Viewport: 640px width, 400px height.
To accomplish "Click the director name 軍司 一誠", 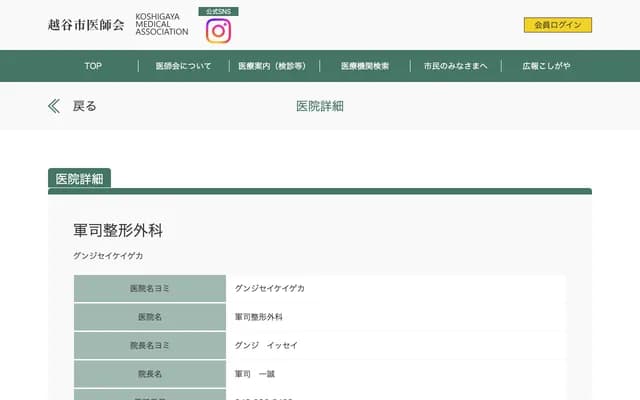I will coord(254,373).
